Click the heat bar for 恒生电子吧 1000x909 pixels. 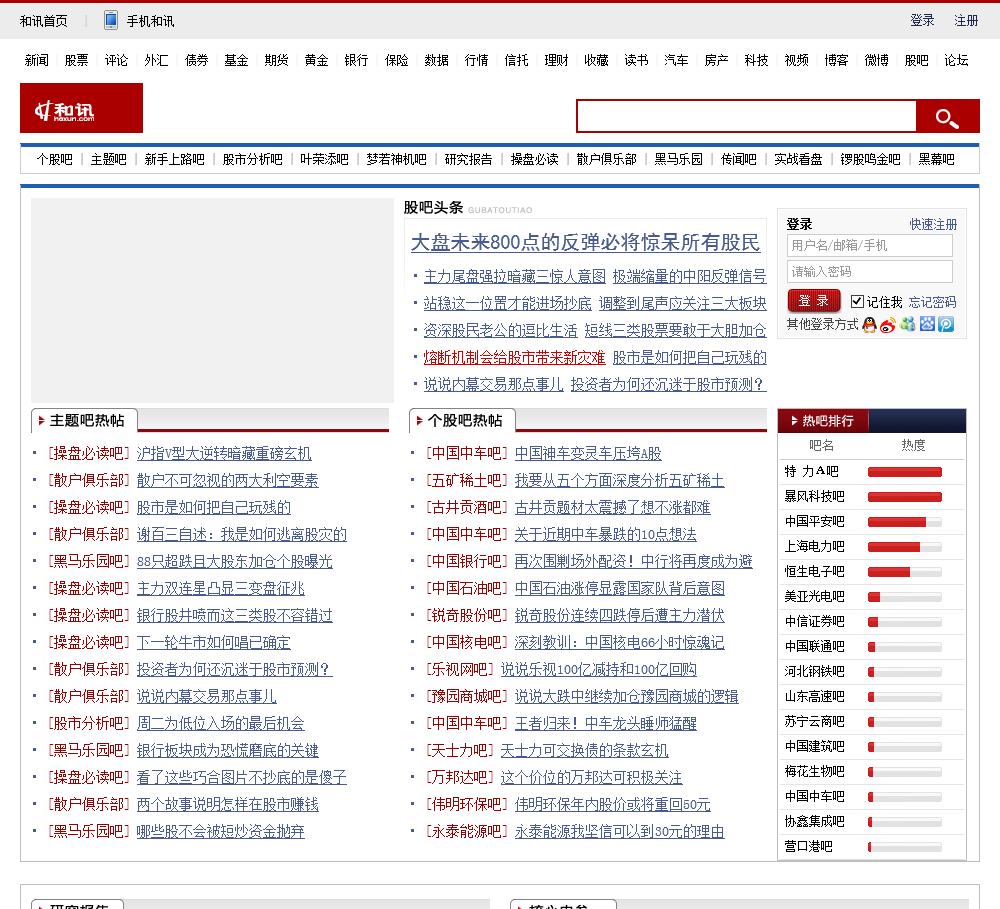[904, 572]
